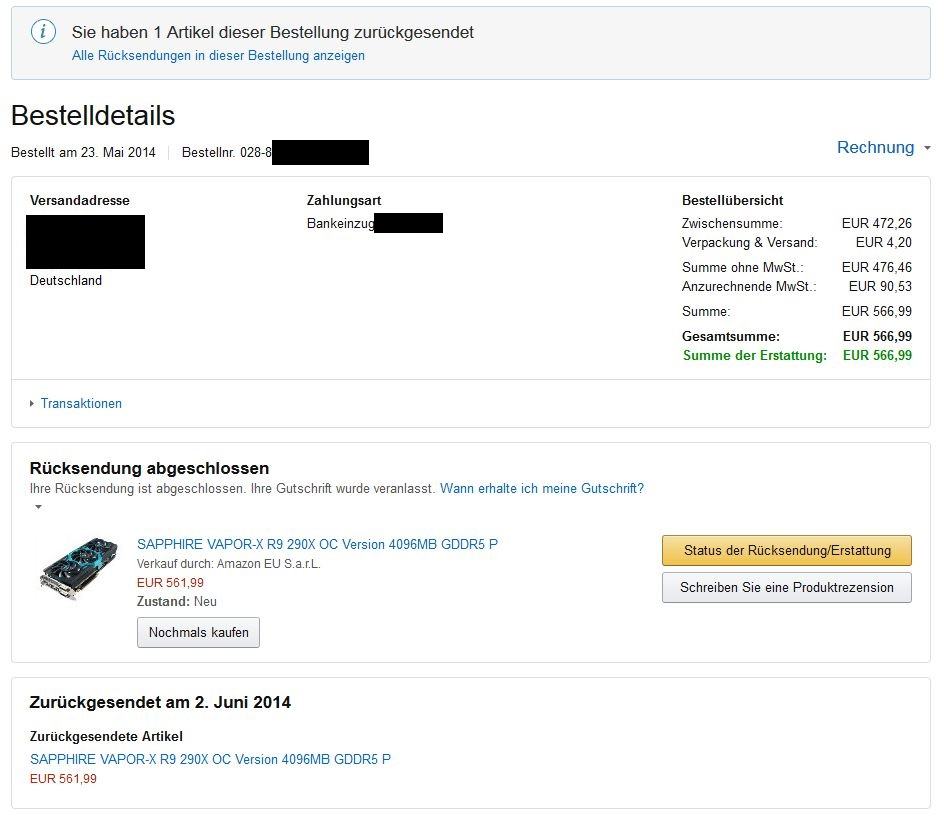This screenshot has height=819, width=944.
Task: Click the Versandadresse heading
Action: pyautogui.click(x=80, y=200)
